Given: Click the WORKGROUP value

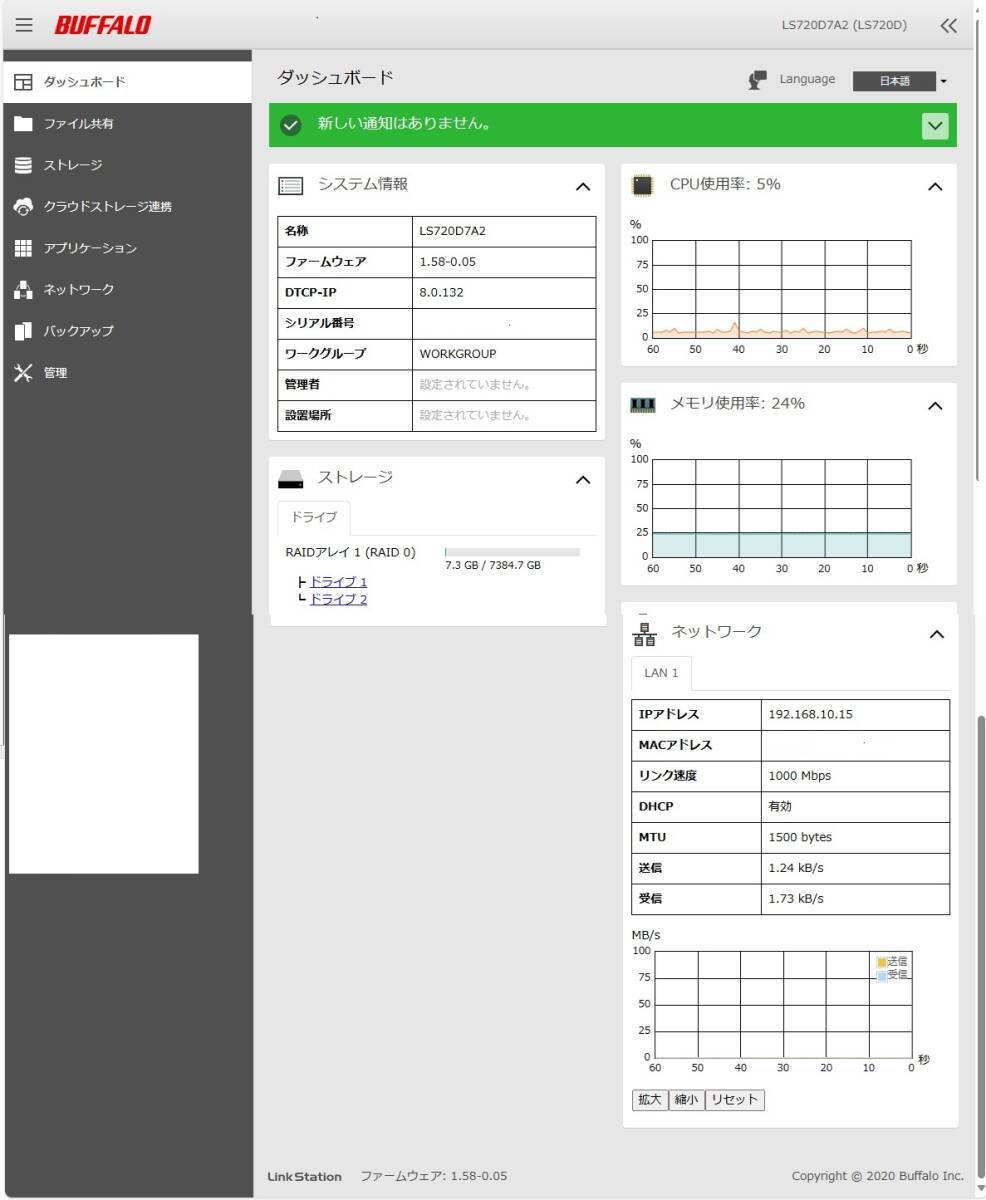Looking at the screenshot, I should coord(458,354).
